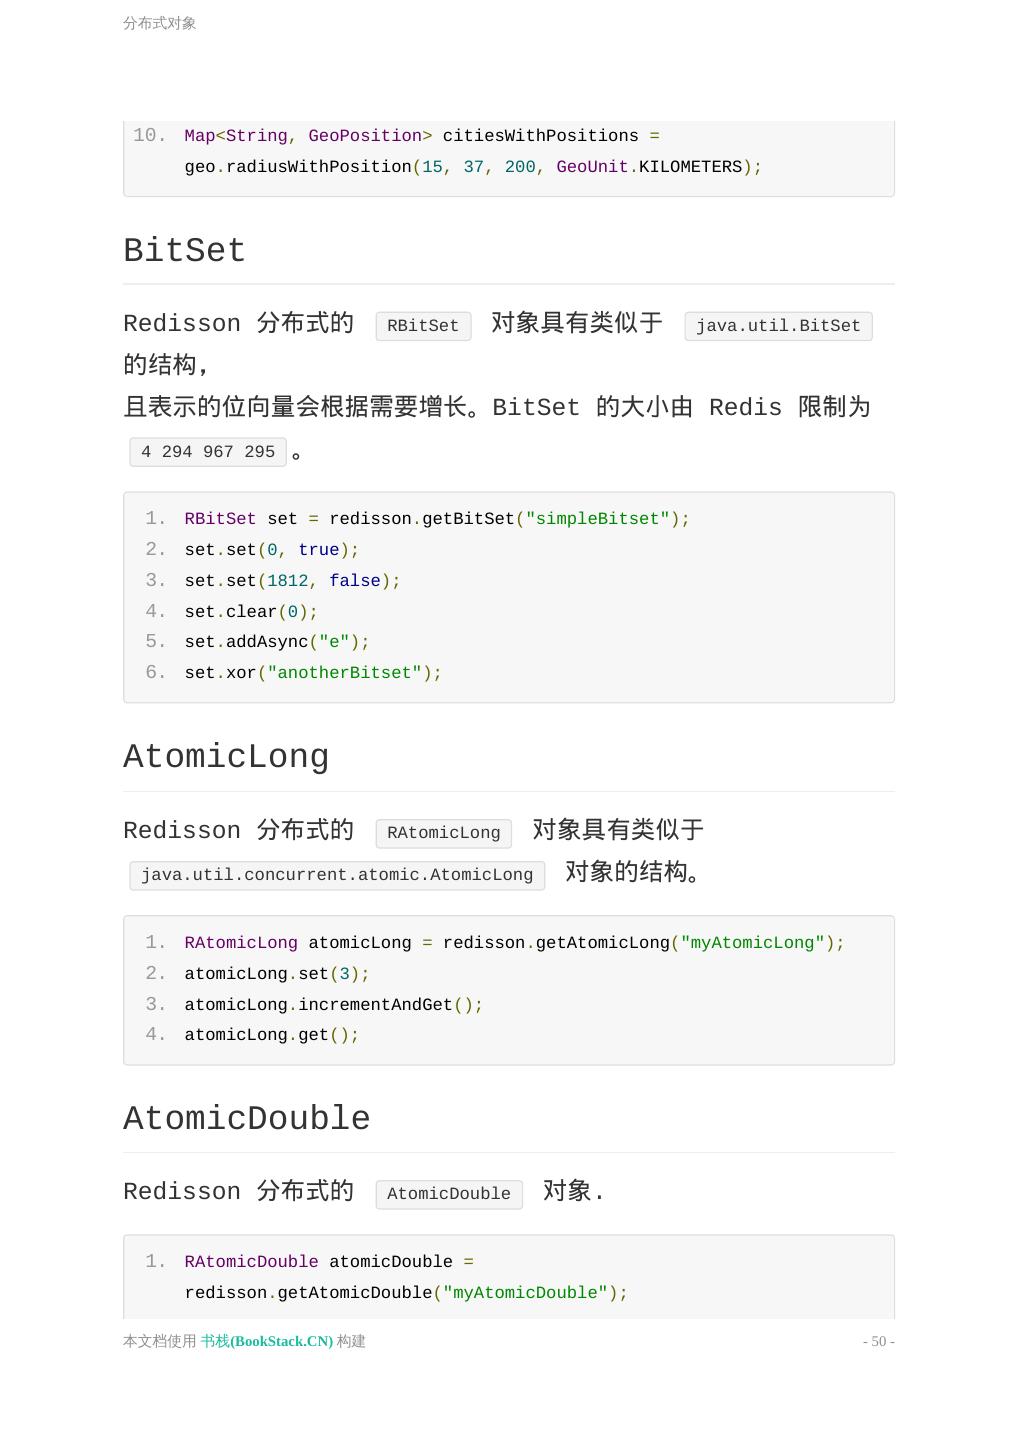
Task: Click the AtomicLong section heading
Action: (226, 757)
